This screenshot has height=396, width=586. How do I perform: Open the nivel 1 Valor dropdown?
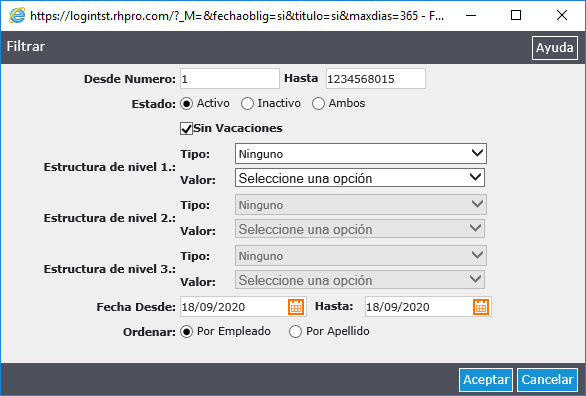360,178
